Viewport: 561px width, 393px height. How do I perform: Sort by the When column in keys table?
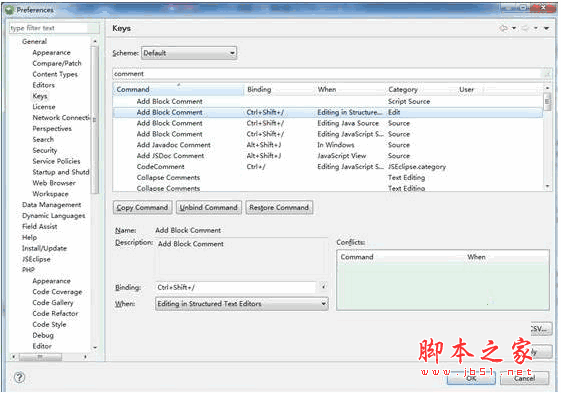(x=350, y=89)
